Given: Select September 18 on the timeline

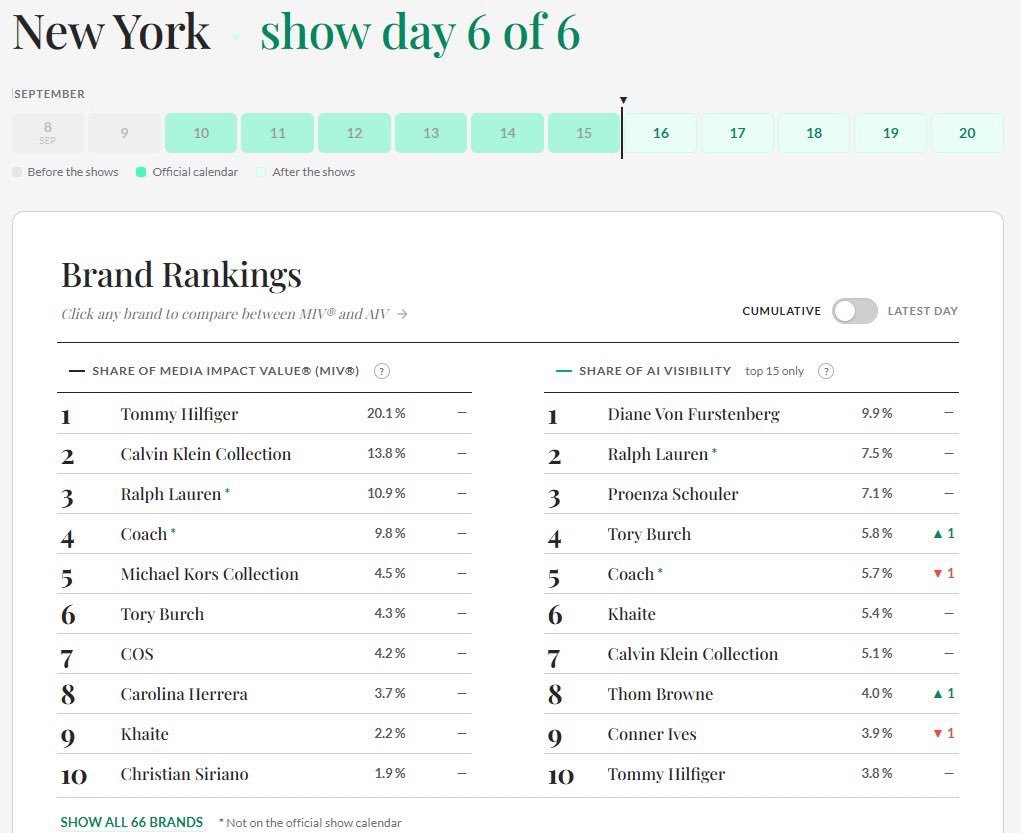Looking at the screenshot, I should (814, 133).
